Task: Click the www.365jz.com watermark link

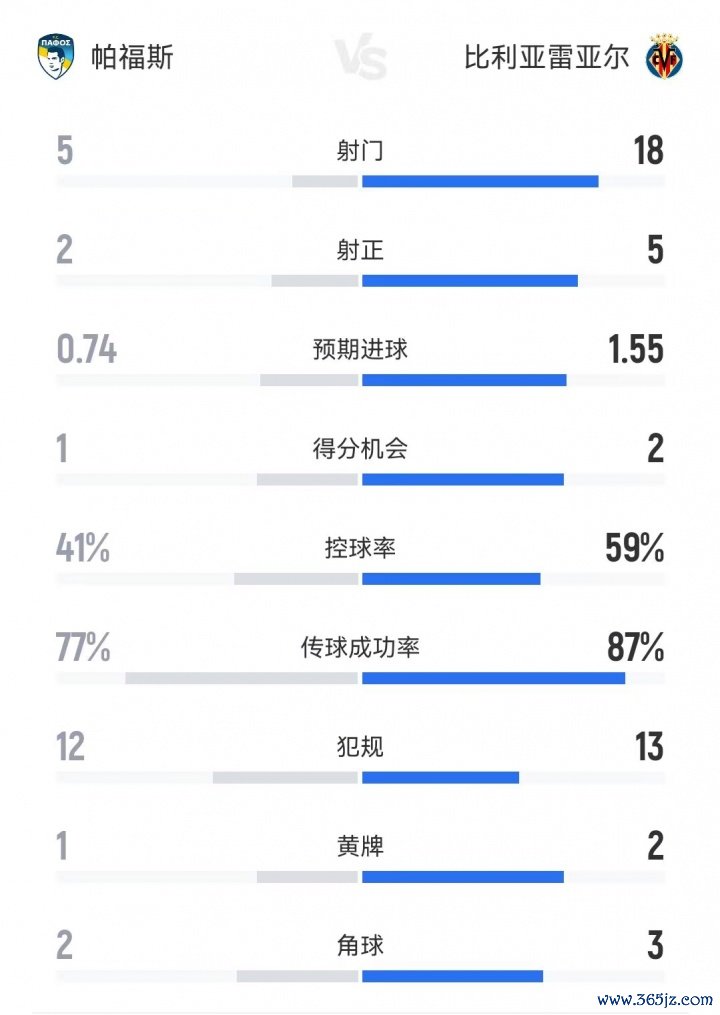Action: tap(655, 999)
